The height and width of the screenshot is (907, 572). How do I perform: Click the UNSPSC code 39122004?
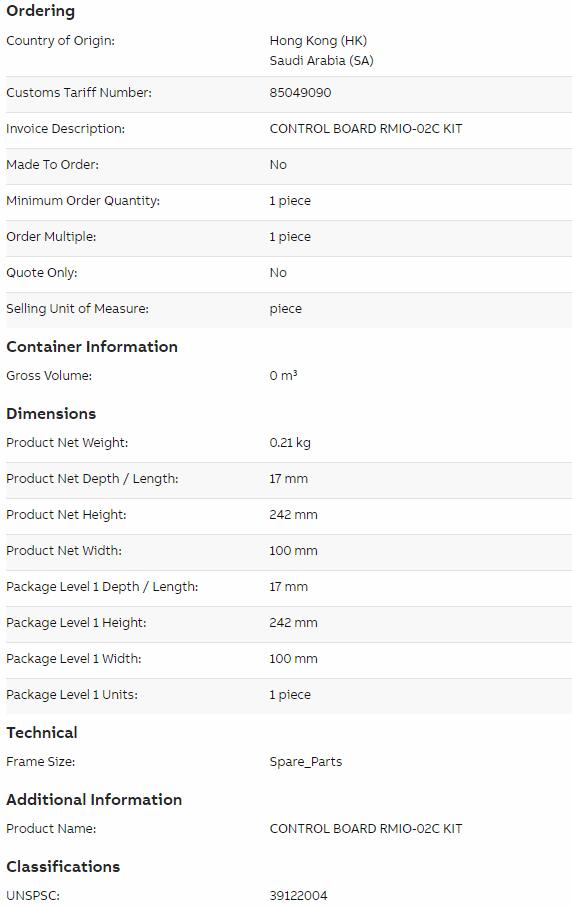tap(298, 895)
